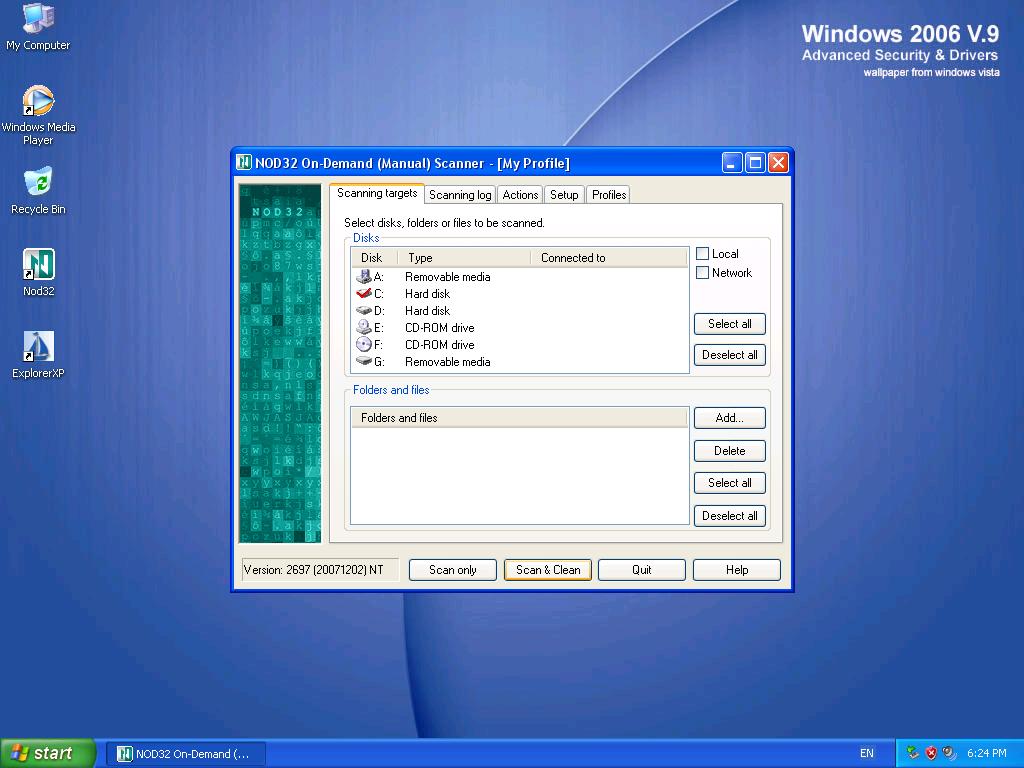Minimize the NOD32 scanner window
1024x768 pixels.
tap(732, 163)
